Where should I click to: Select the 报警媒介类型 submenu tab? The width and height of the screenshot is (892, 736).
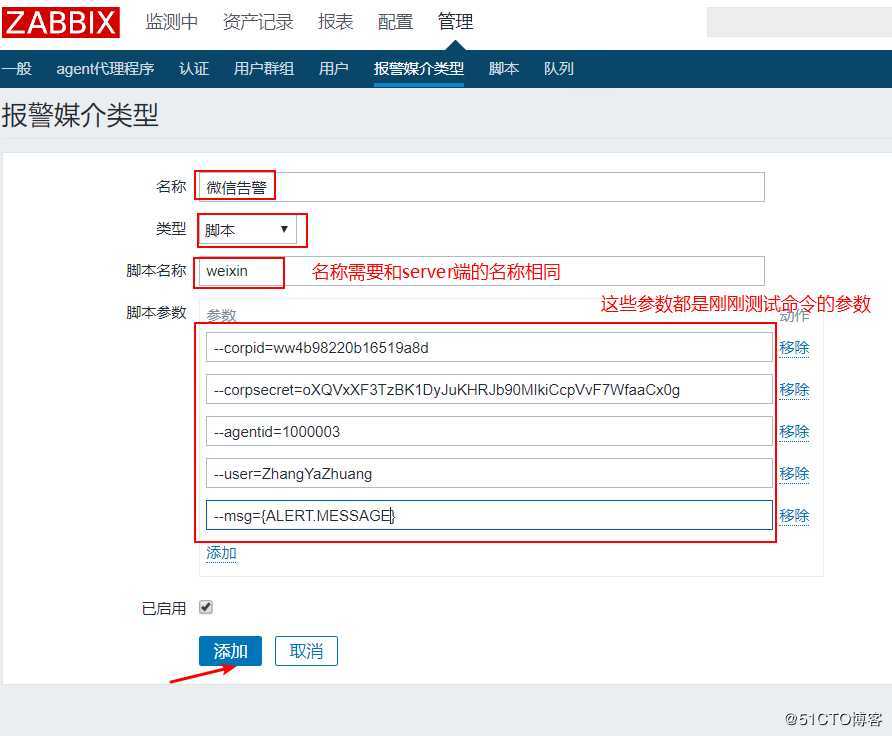pos(419,69)
